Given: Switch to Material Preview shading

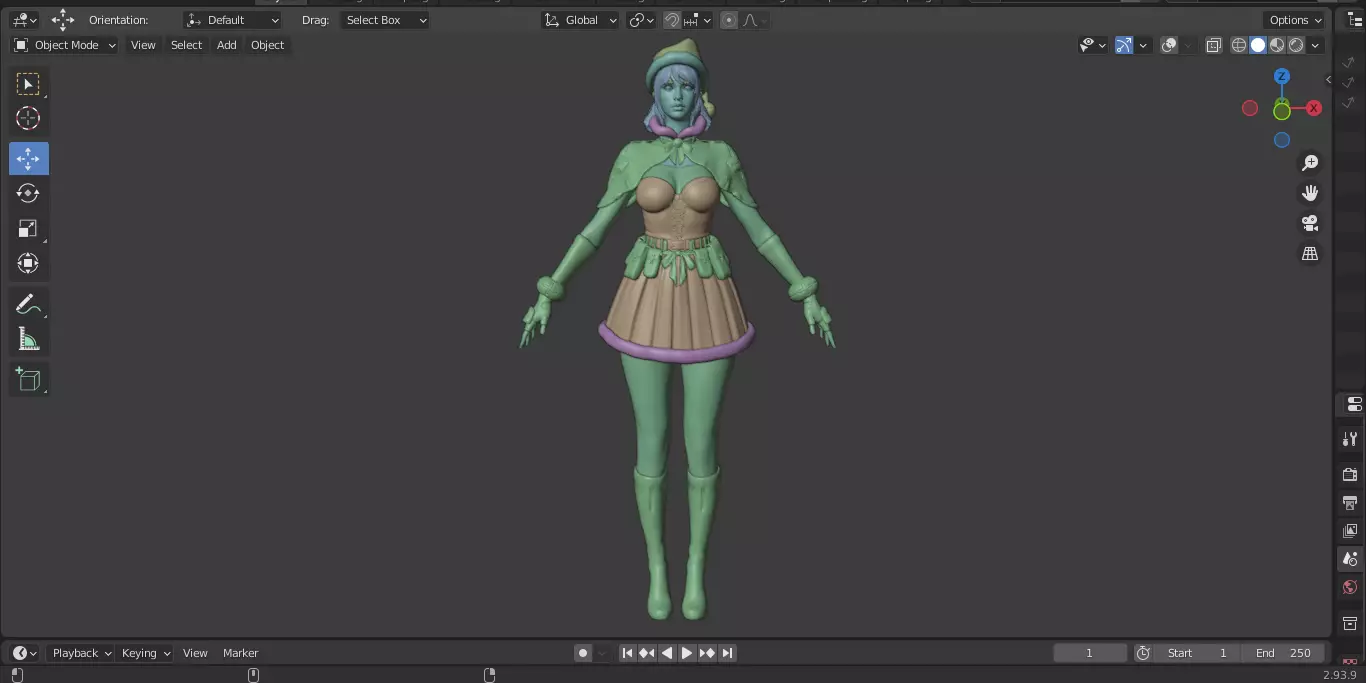Looking at the screenshot, I should pyautogui.click(x=1277, y=45).
